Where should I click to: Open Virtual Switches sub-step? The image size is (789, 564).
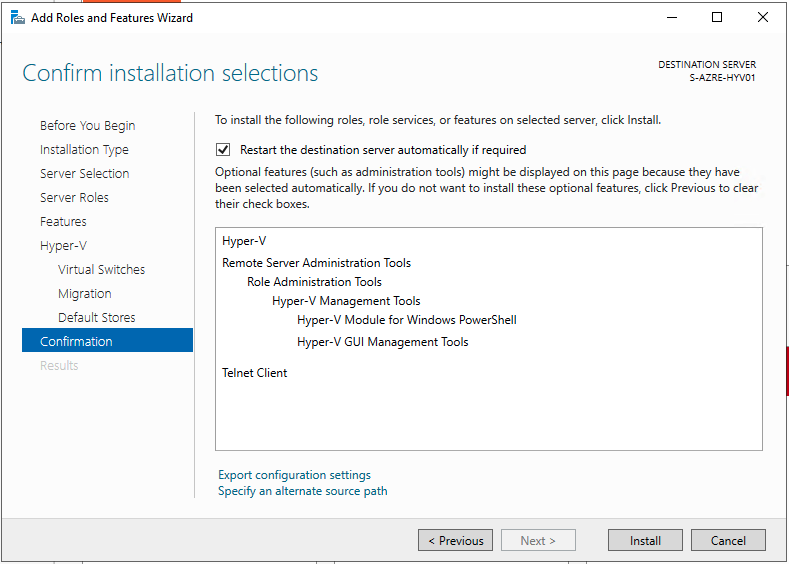pyautogui.click(x=101, y=270)
